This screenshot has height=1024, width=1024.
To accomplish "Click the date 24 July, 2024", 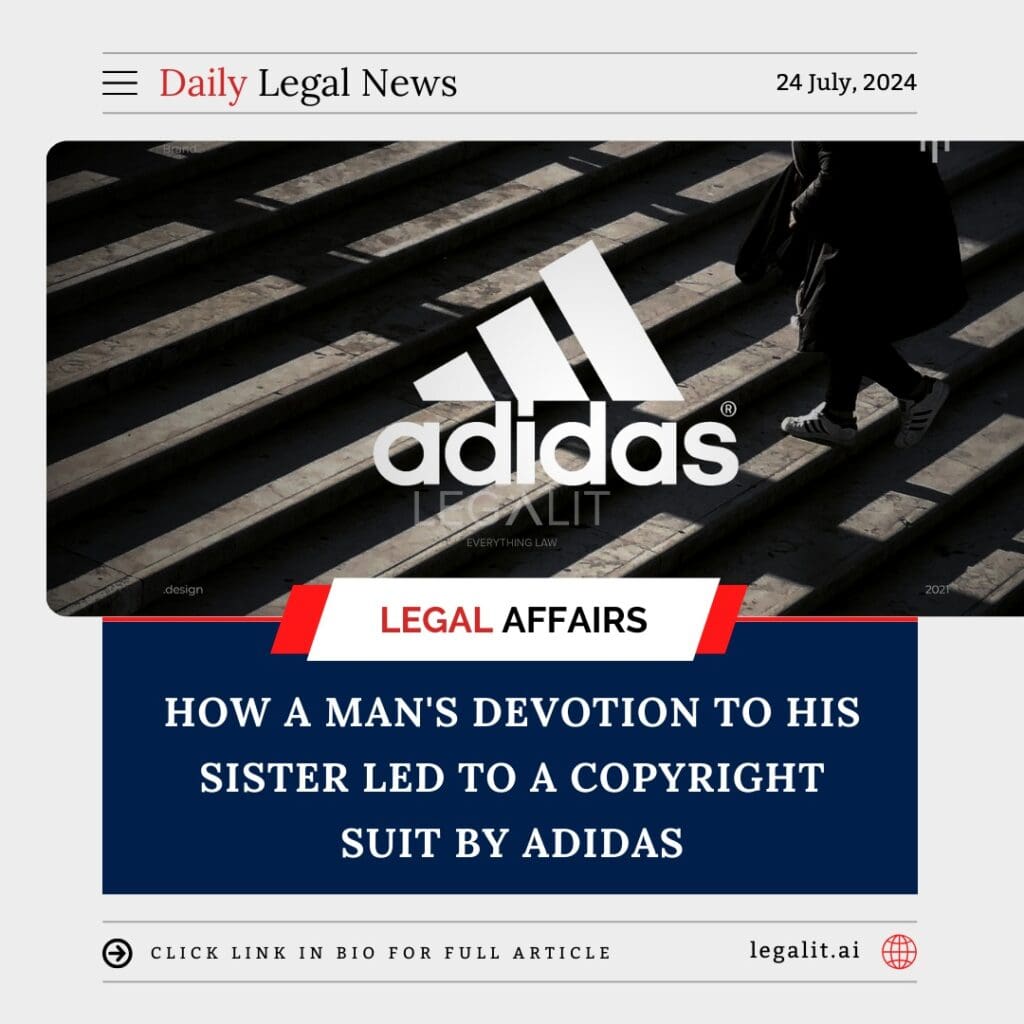I will [846, 82].
